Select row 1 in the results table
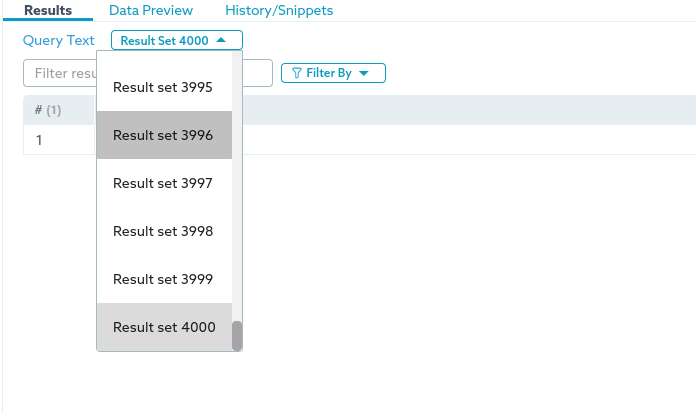 (x=39, y=140)
